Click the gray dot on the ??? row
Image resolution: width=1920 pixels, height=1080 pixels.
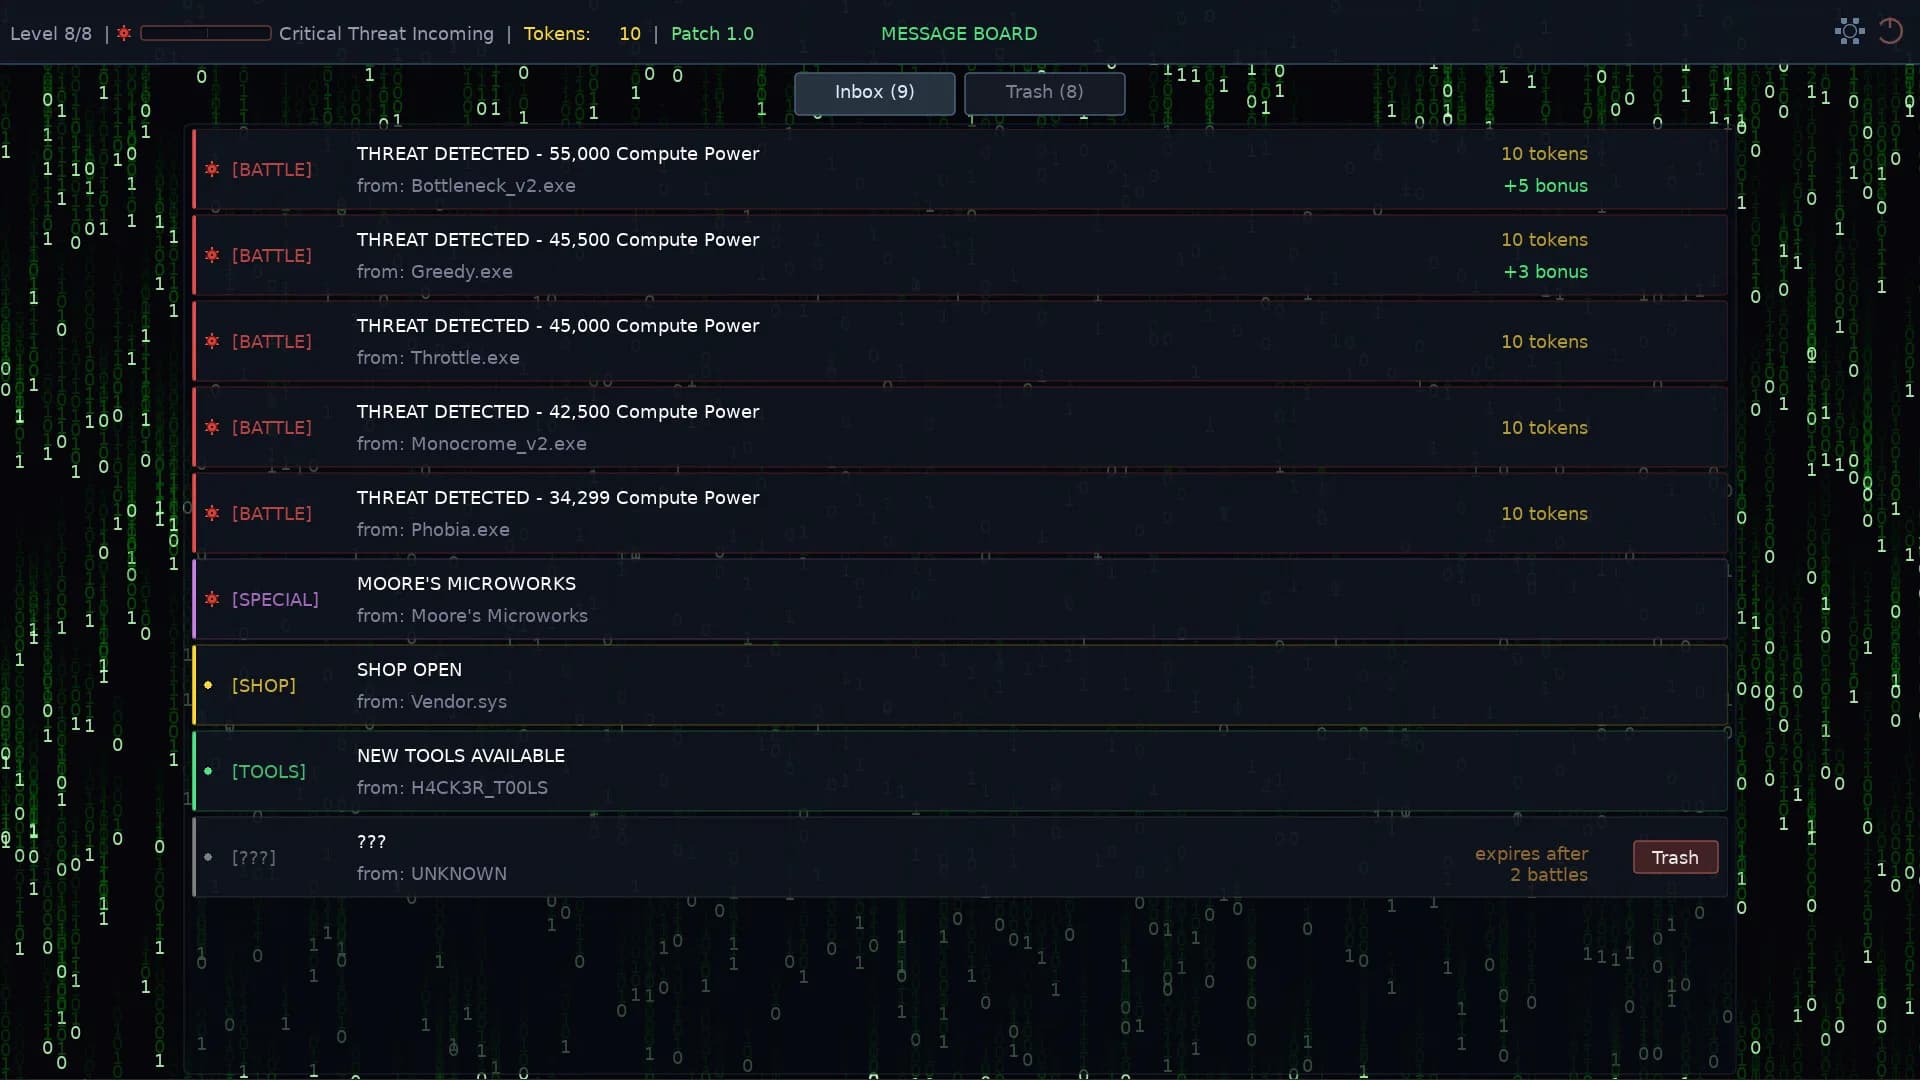tap(208, 857)
